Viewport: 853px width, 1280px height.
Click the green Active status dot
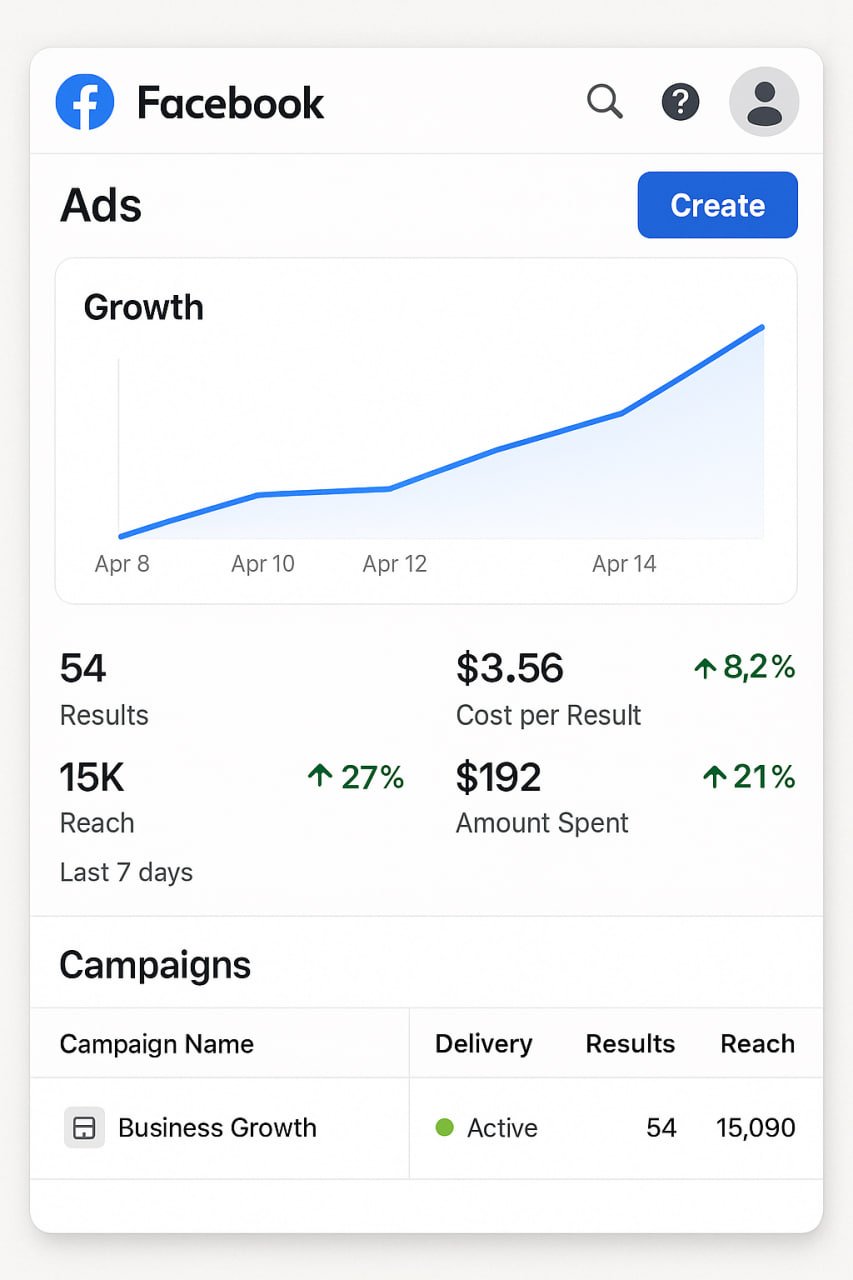point(445,1128)
